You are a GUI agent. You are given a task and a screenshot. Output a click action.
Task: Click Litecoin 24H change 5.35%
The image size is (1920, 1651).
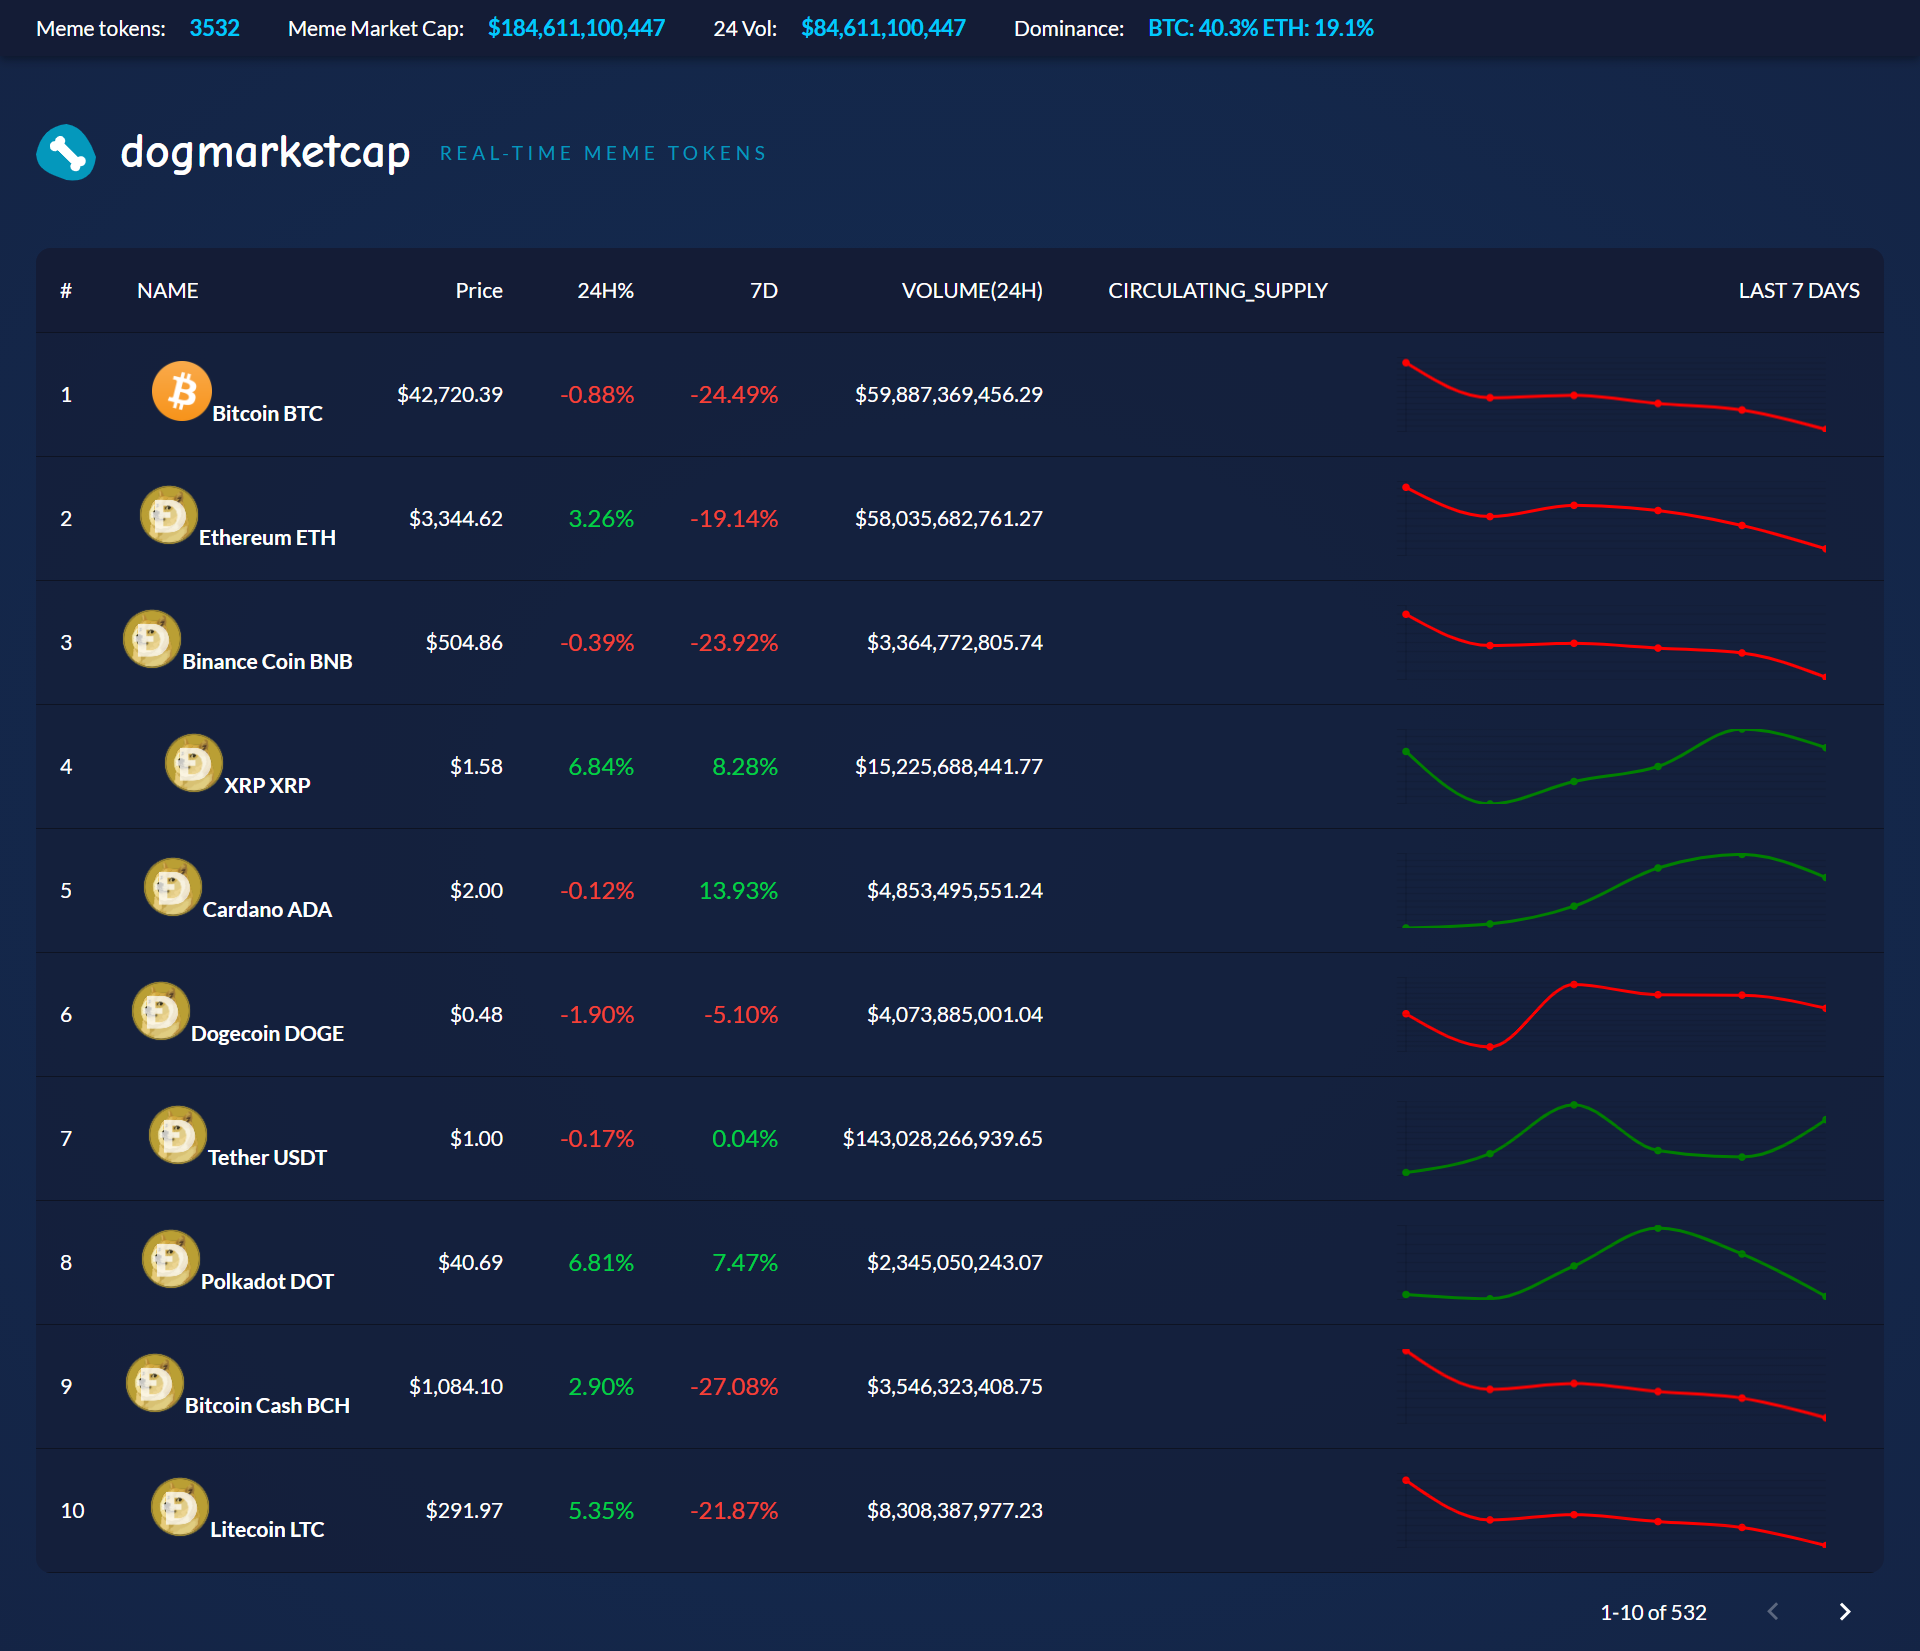[x=601, y=1511]
